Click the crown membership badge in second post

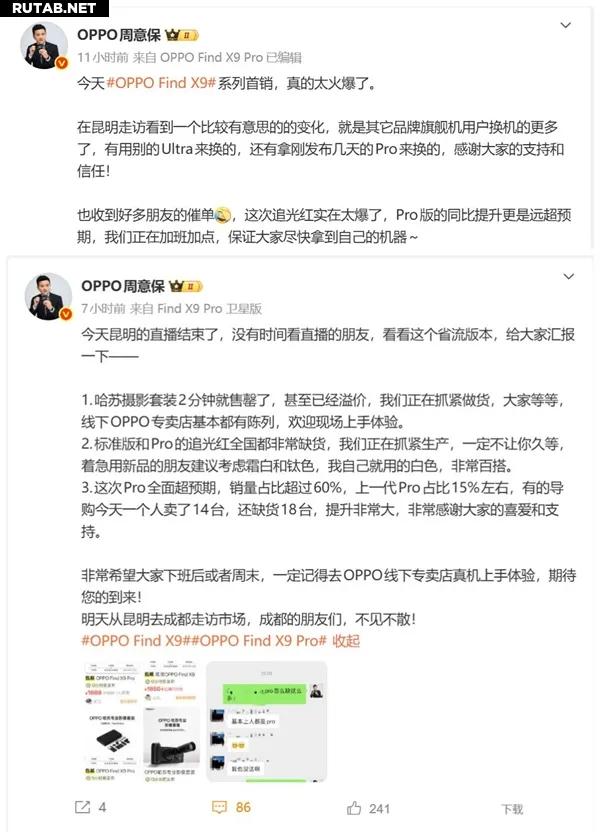click(x=186, y=286)
